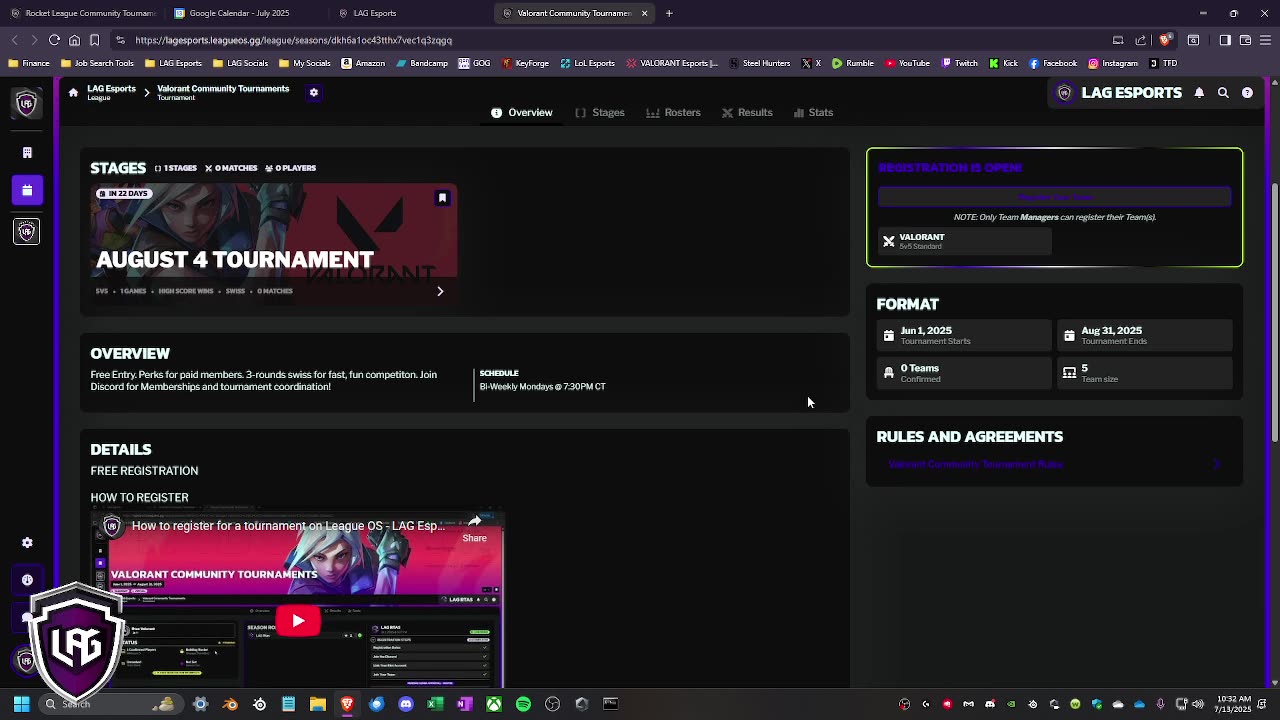
Task: Switch to the Stages tab
Action: click(600, 112)
